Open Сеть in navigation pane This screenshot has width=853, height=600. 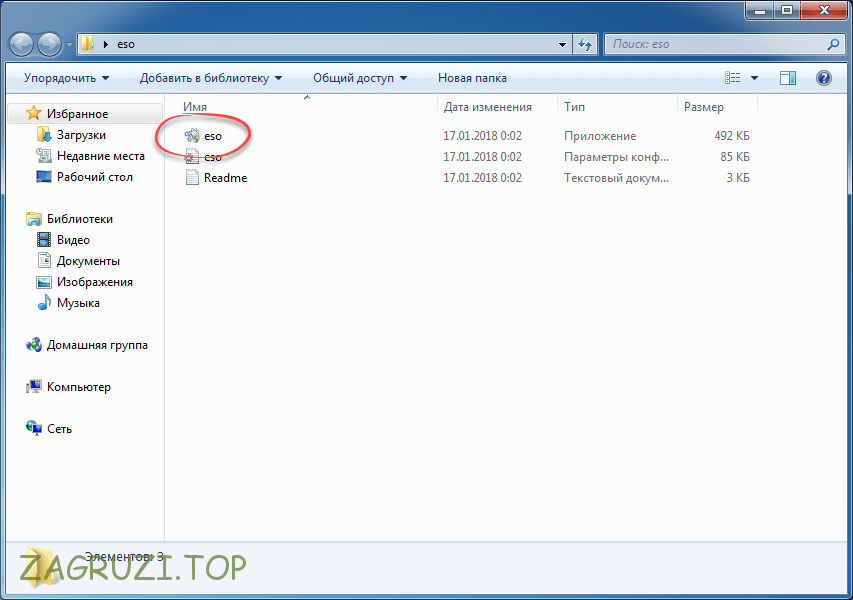[59, 429]
